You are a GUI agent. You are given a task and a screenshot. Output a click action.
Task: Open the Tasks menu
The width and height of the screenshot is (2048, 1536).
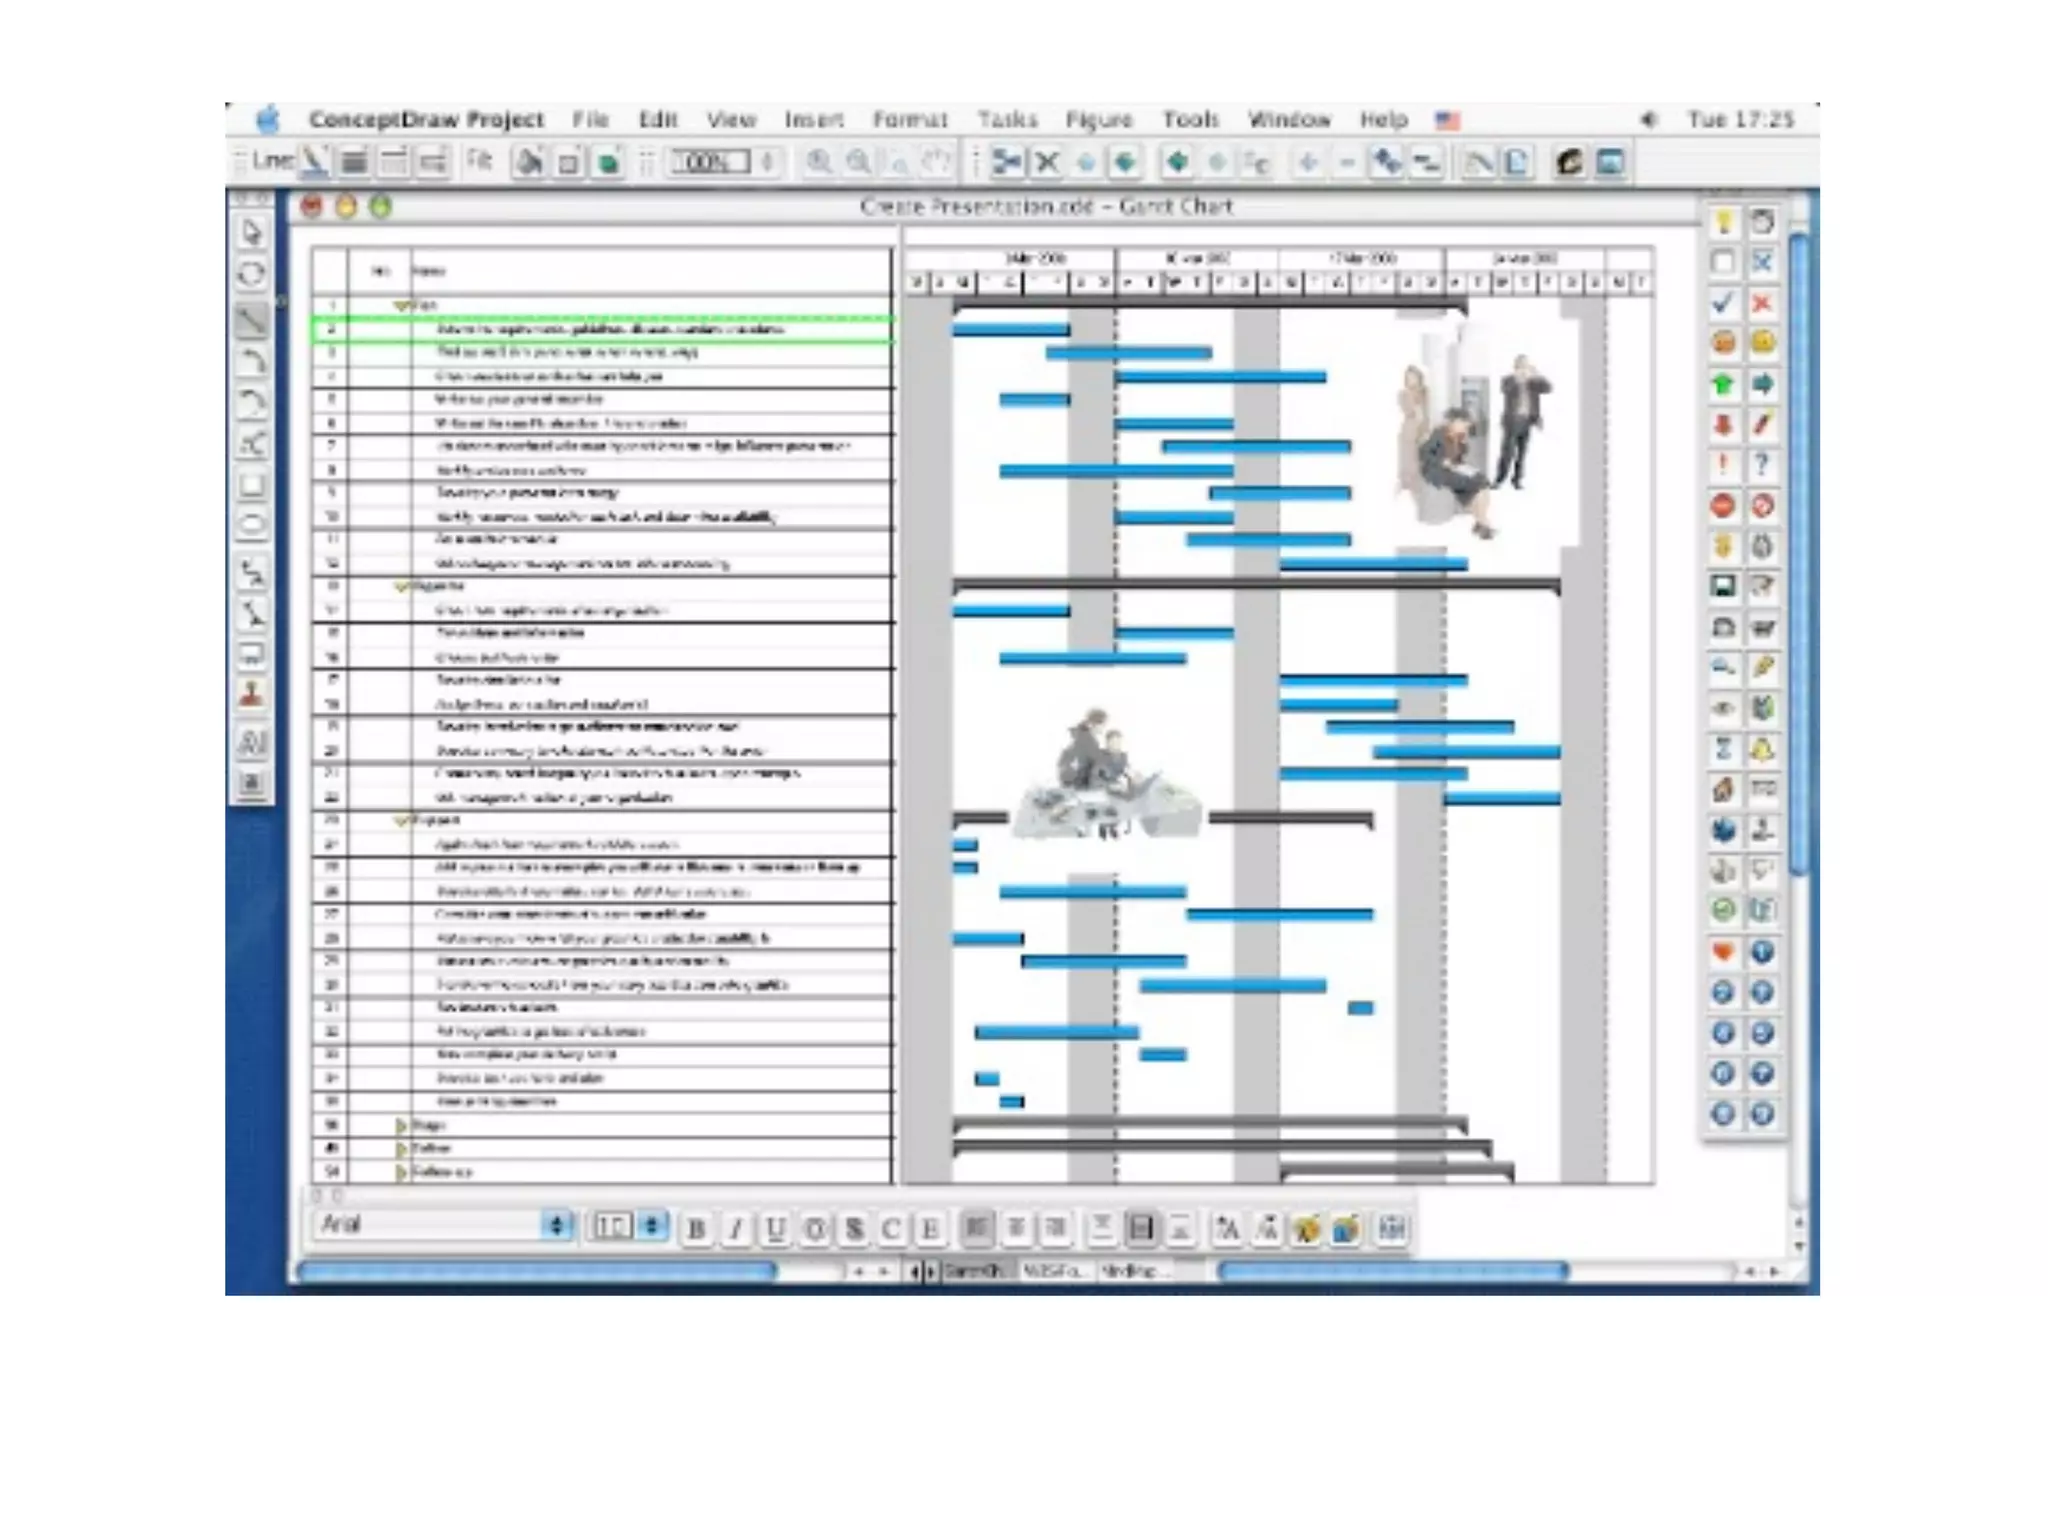[x=1007, y=120]
